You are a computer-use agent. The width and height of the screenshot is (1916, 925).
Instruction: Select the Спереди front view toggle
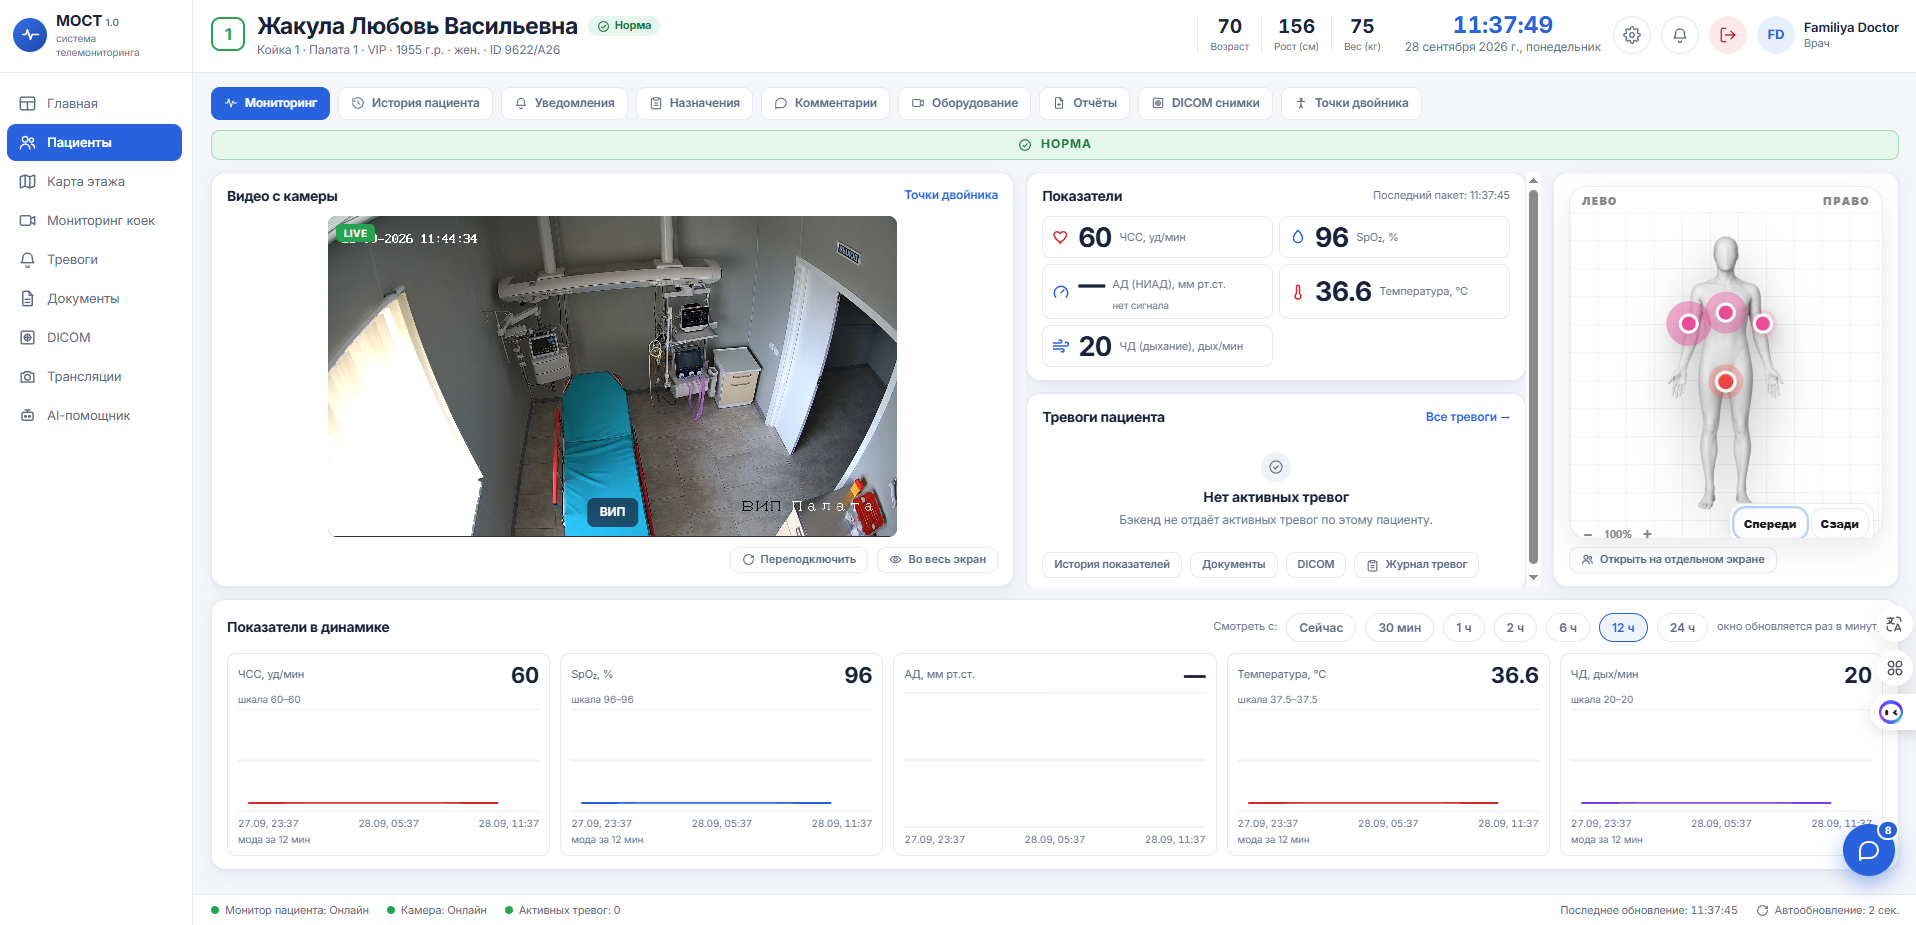tap(1769, 523)
